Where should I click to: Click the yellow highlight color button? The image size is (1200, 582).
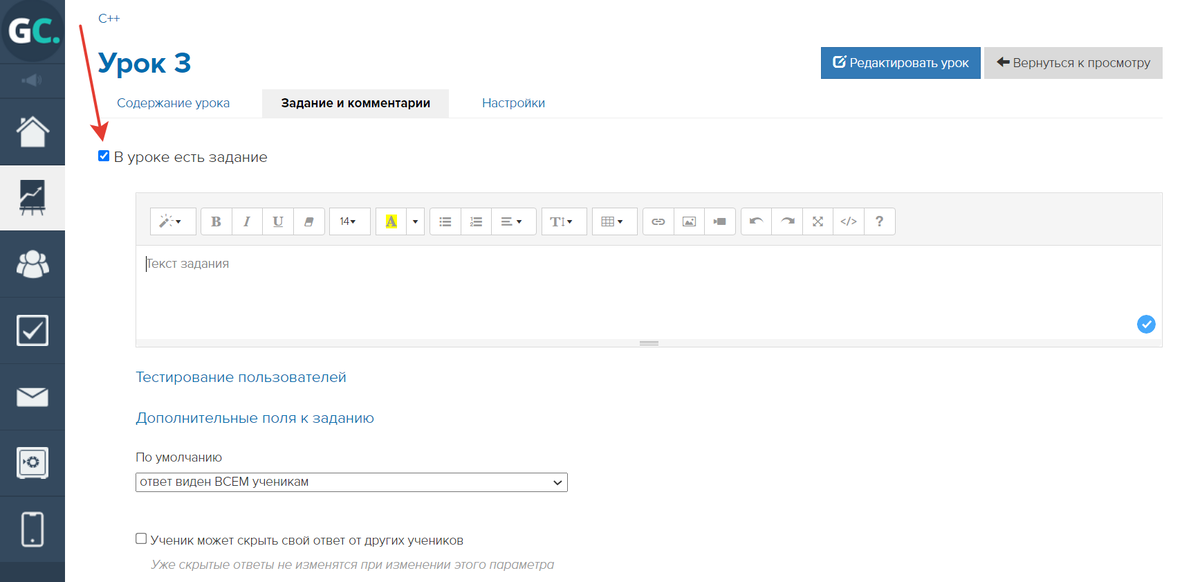[390, 222]
